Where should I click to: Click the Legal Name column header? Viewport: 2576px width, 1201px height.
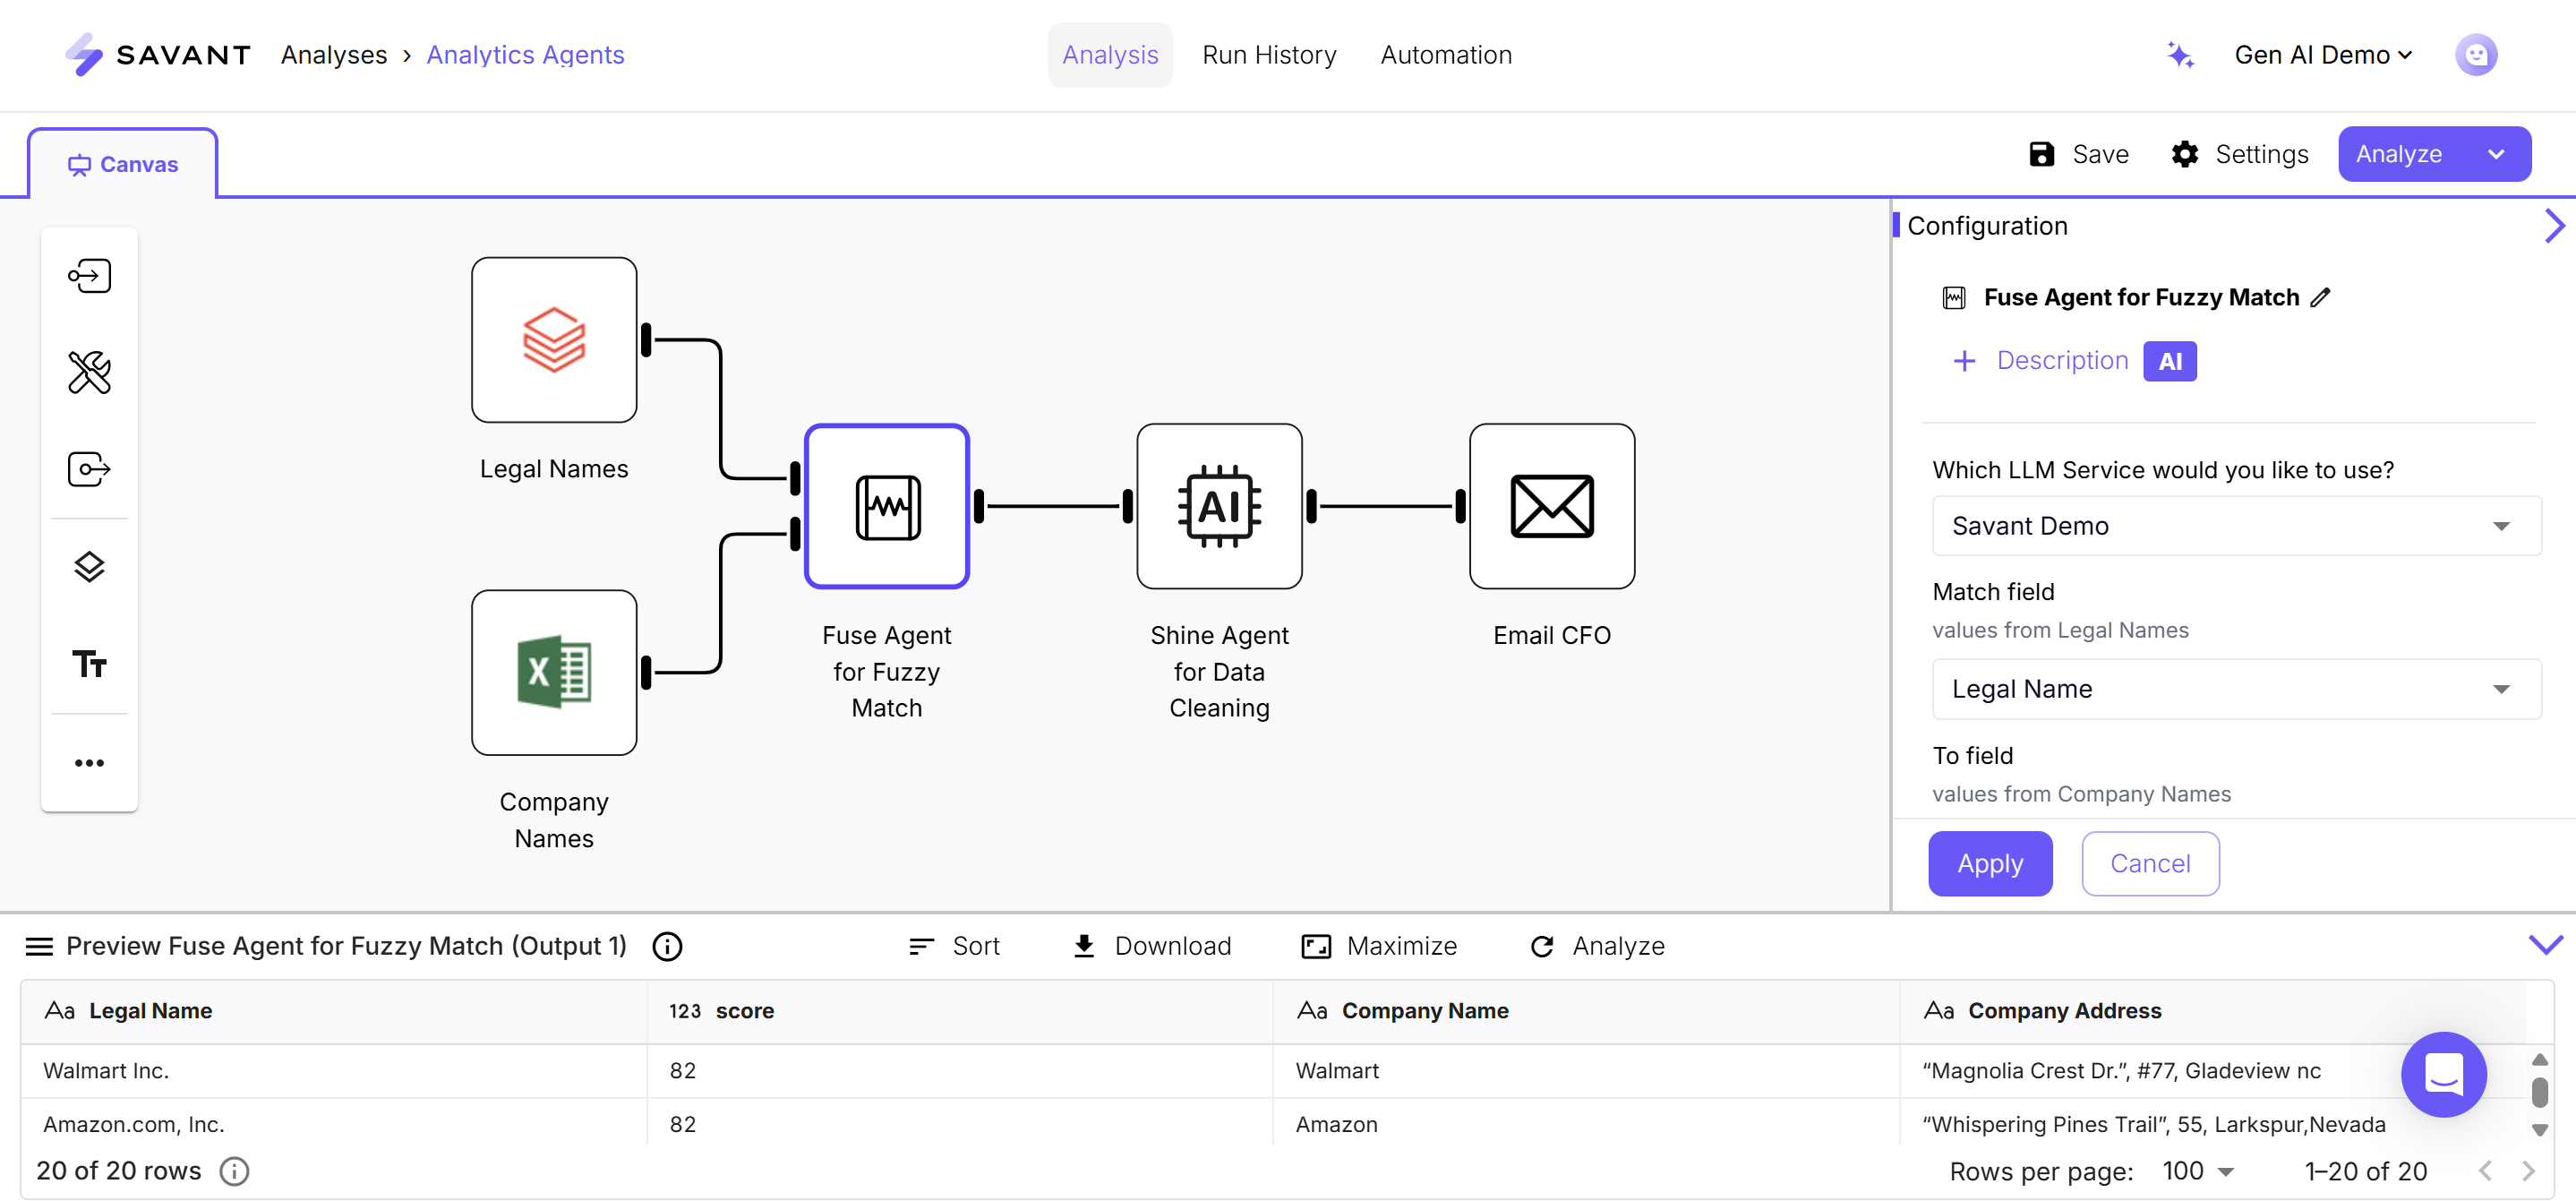pyautogui.click(x=334, y=1011)
